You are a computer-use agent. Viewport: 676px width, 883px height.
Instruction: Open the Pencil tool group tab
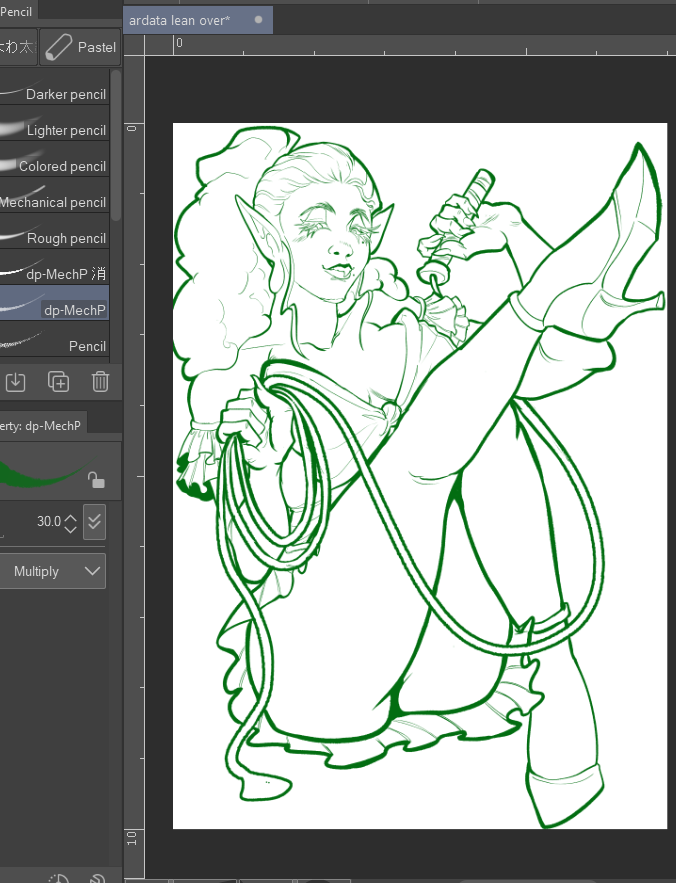click(x=18, y=11)
